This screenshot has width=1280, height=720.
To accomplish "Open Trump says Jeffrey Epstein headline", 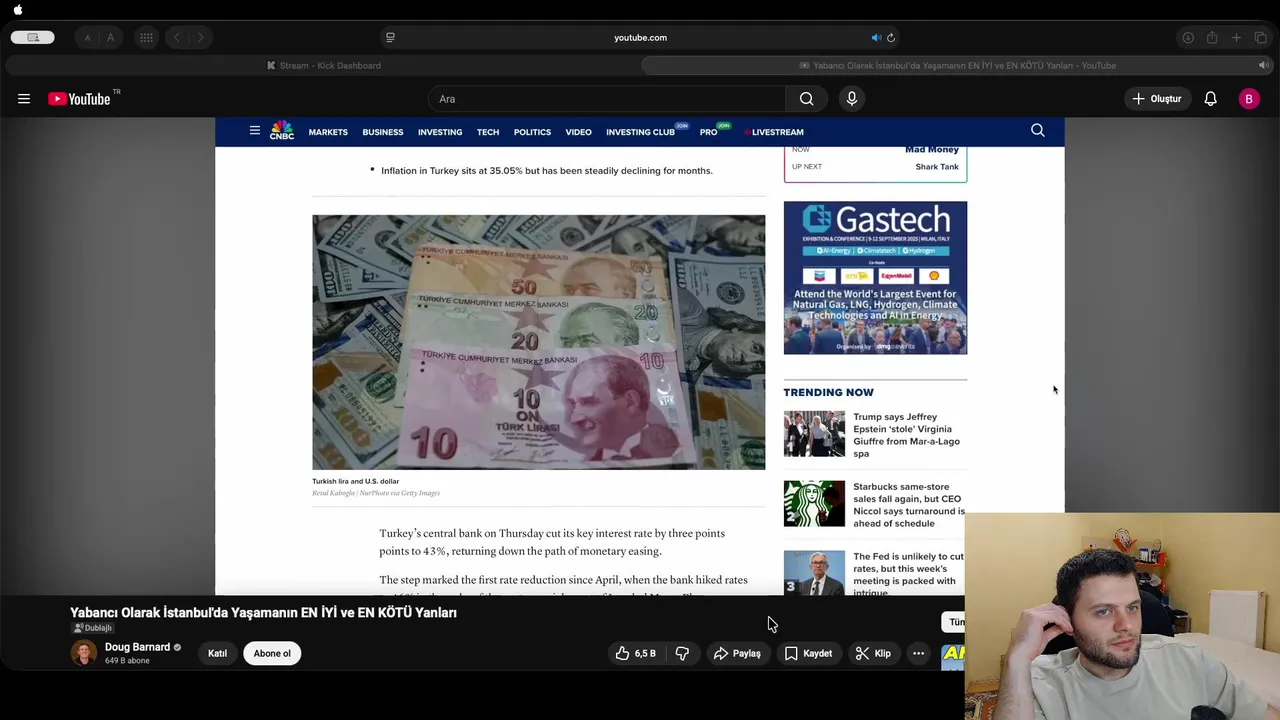I will 907,435.
